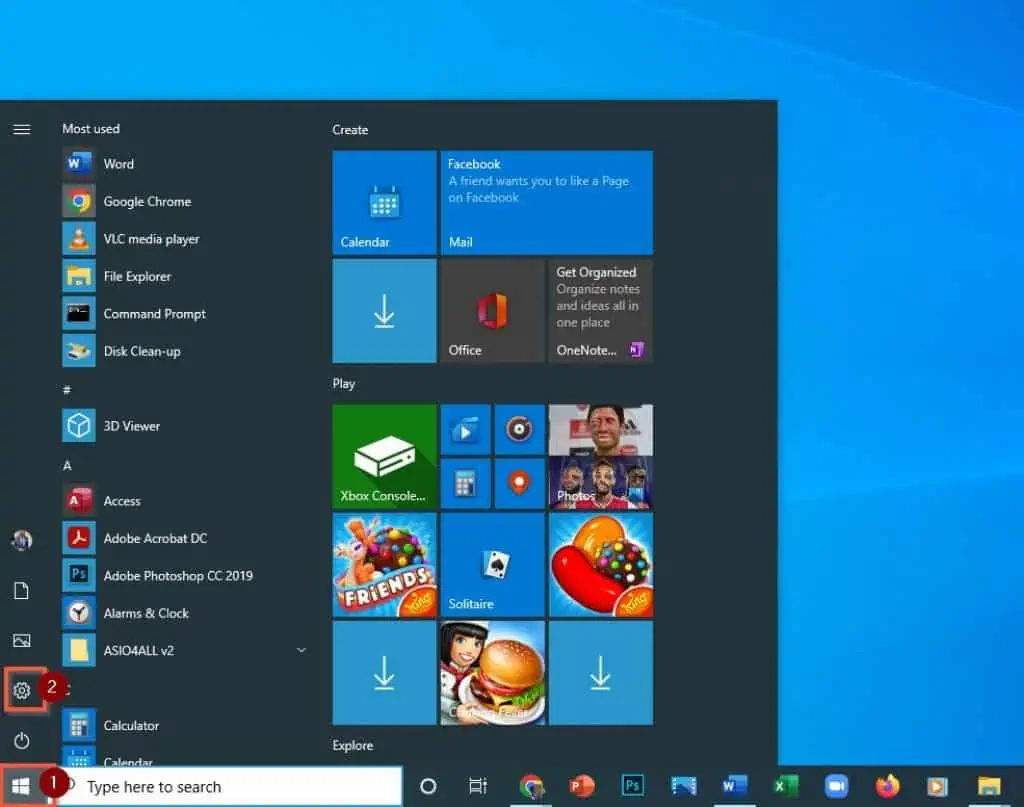This screenshot has width=1024, height=807.
Task: Open Word from the Most used list
Action: (185, 164)
